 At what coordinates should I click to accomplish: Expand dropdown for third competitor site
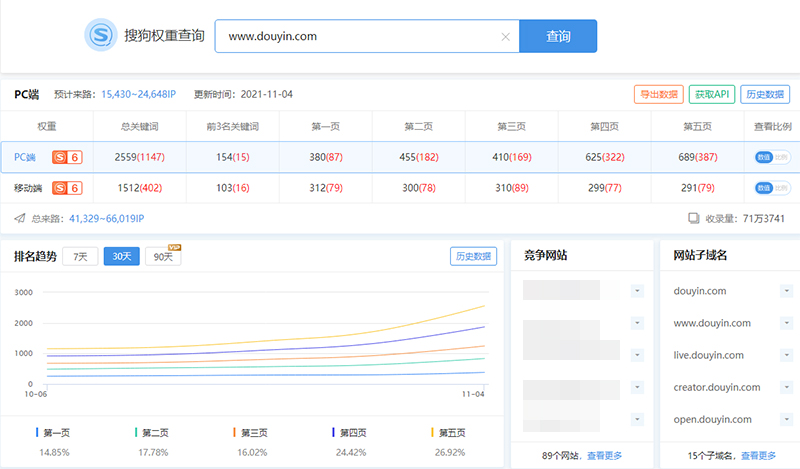coord(637,355)
